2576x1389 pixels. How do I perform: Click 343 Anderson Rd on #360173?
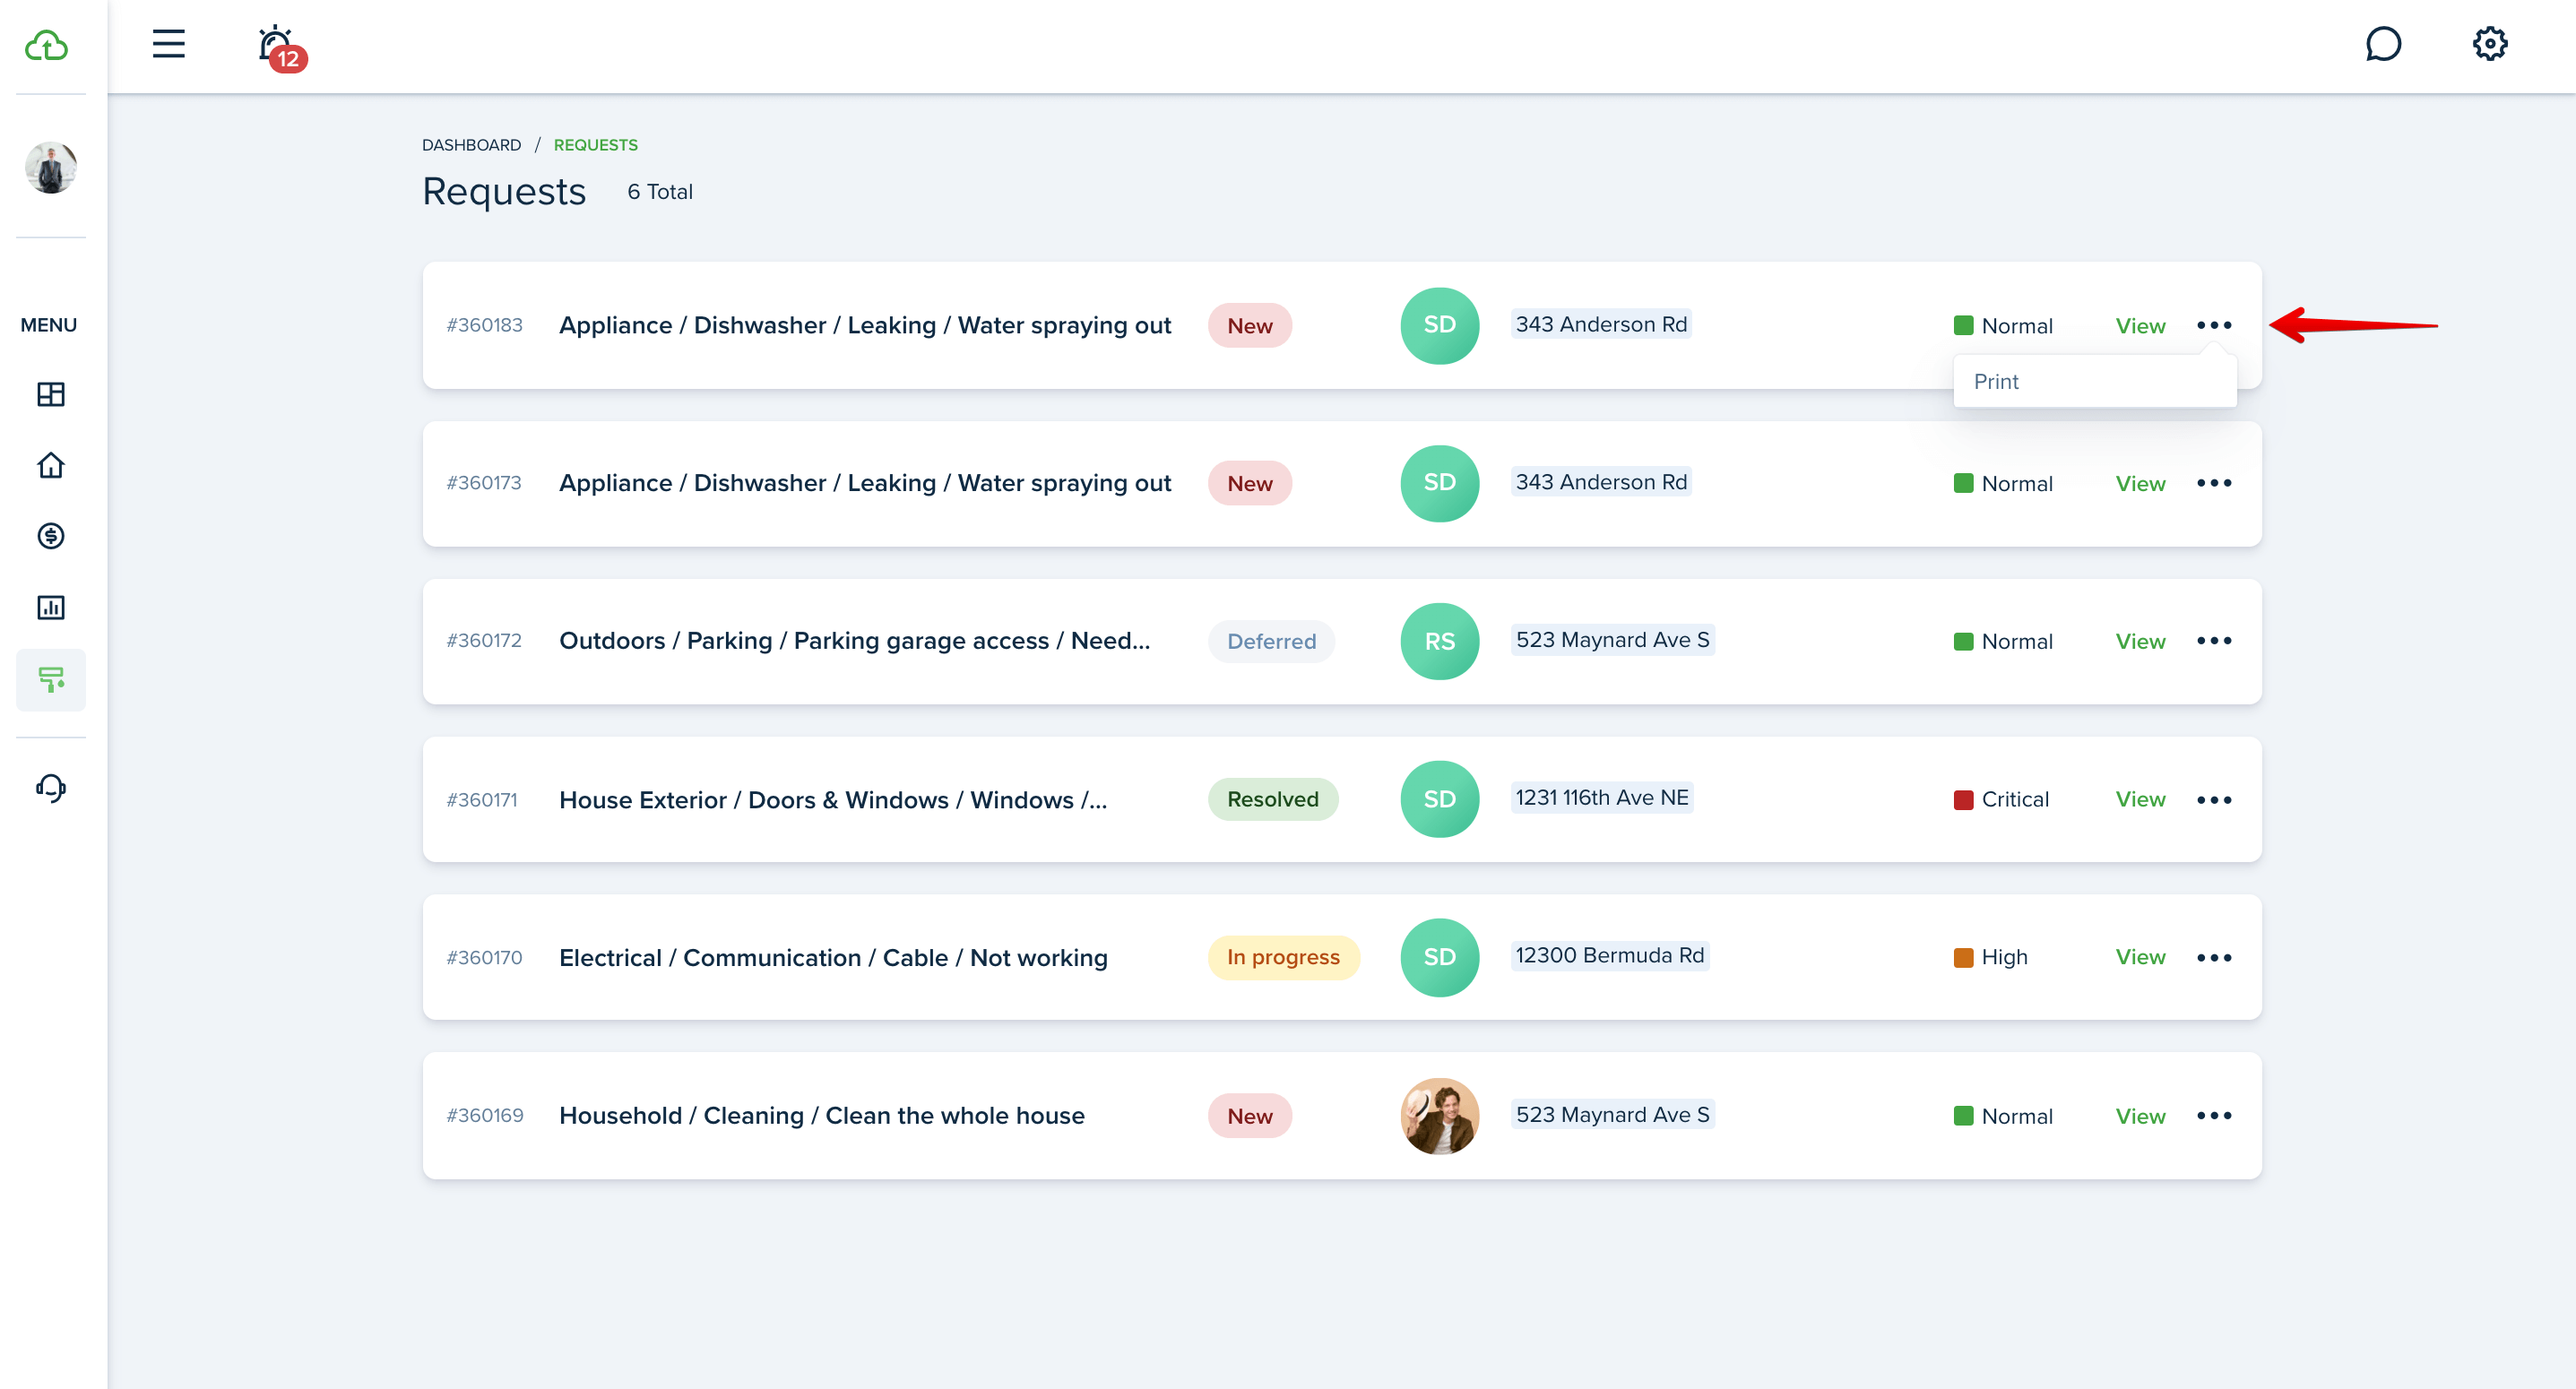click(1600, 482)
